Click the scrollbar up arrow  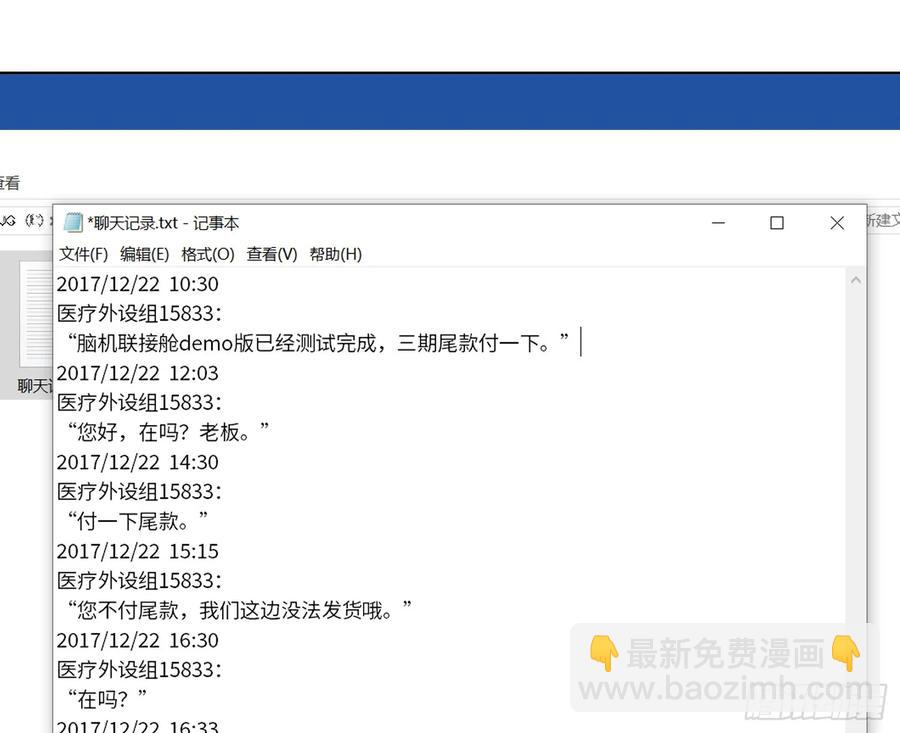click(856, 281)
